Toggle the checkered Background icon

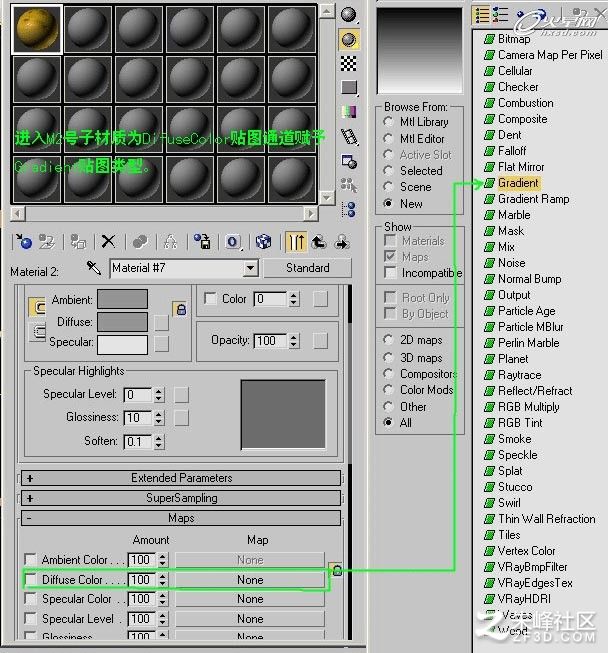(349, 63)
